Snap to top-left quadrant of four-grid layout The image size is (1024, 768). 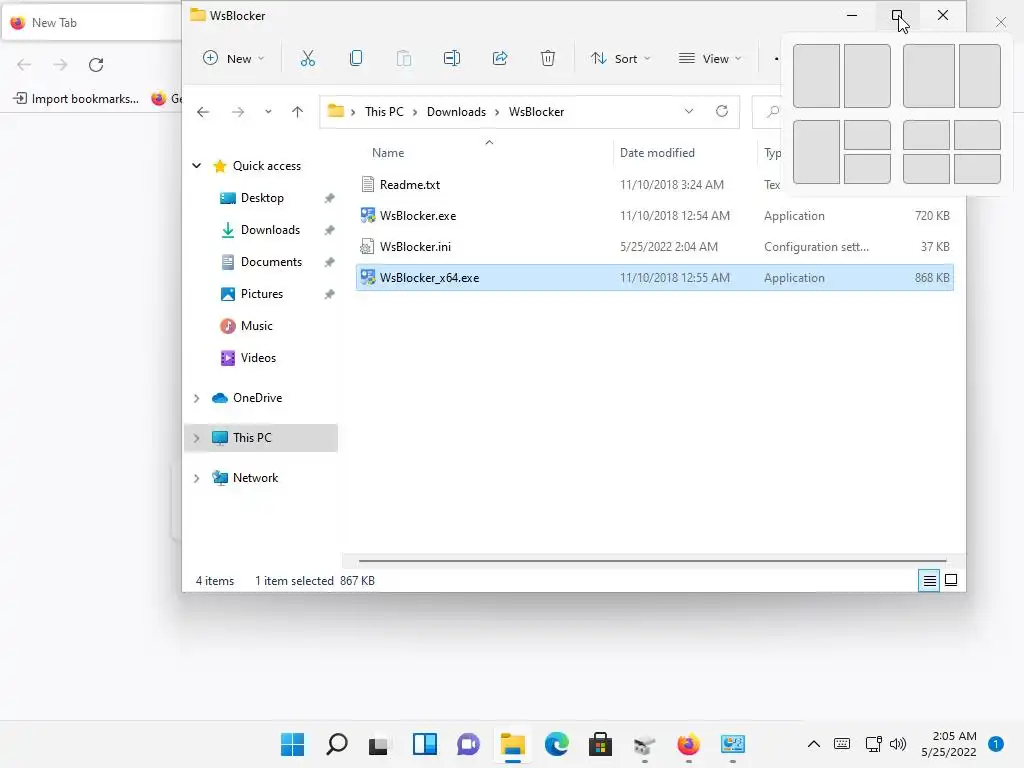(x=926, y=135)
